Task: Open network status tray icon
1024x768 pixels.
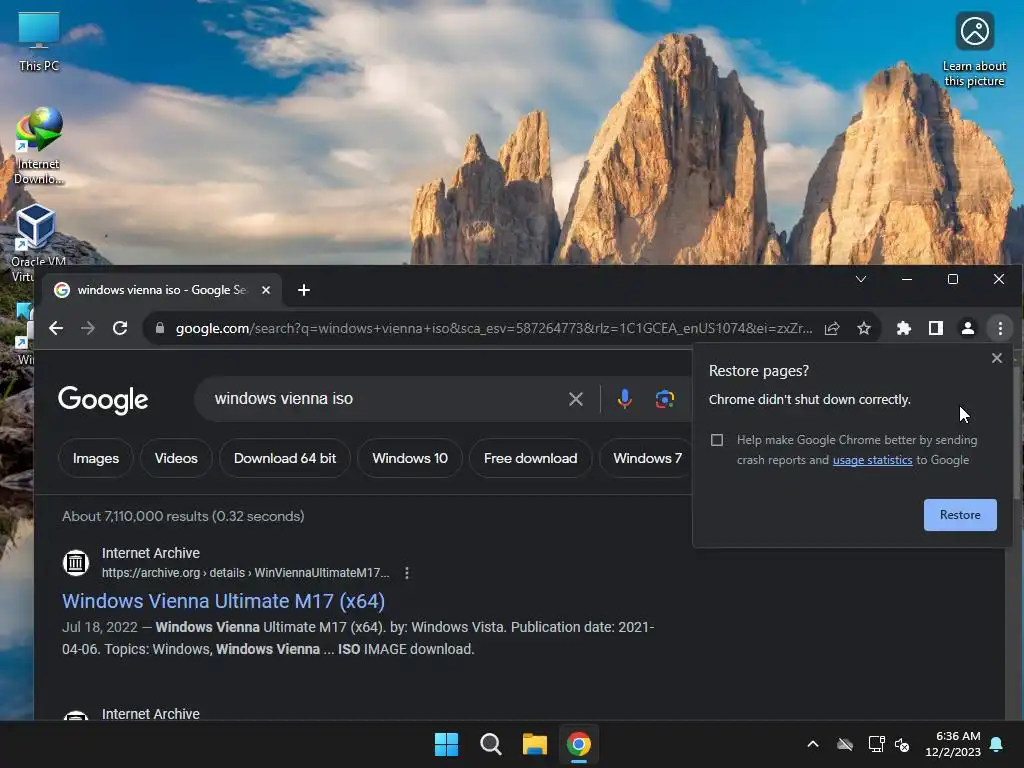Action: point(876,744)
